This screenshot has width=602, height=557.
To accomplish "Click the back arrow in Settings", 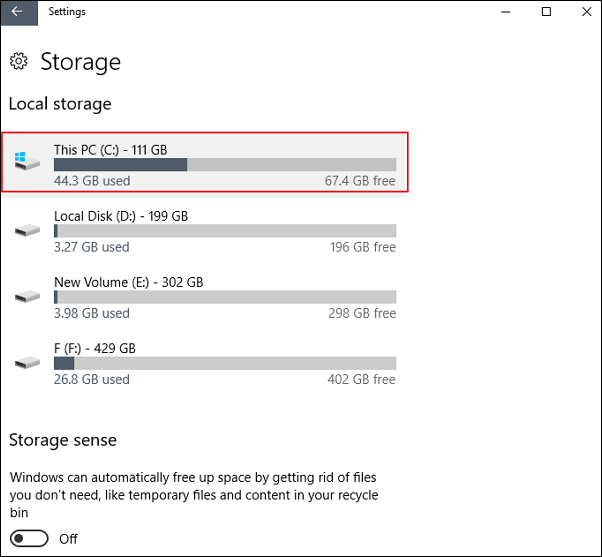I will (x=17, y=12).
